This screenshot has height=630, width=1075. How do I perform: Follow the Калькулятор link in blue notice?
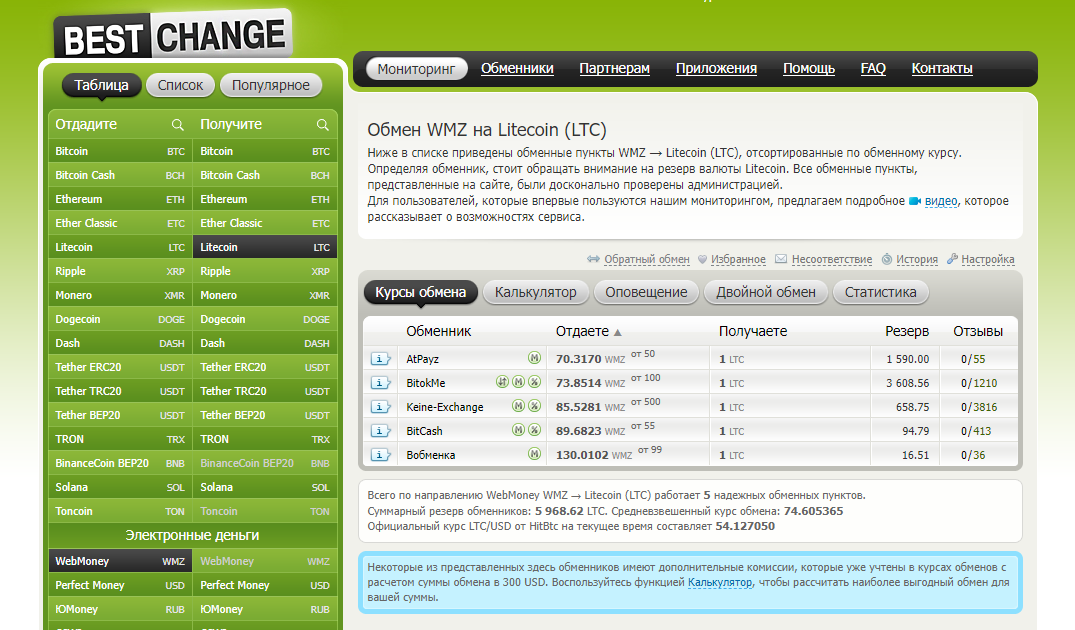(720, 583)
